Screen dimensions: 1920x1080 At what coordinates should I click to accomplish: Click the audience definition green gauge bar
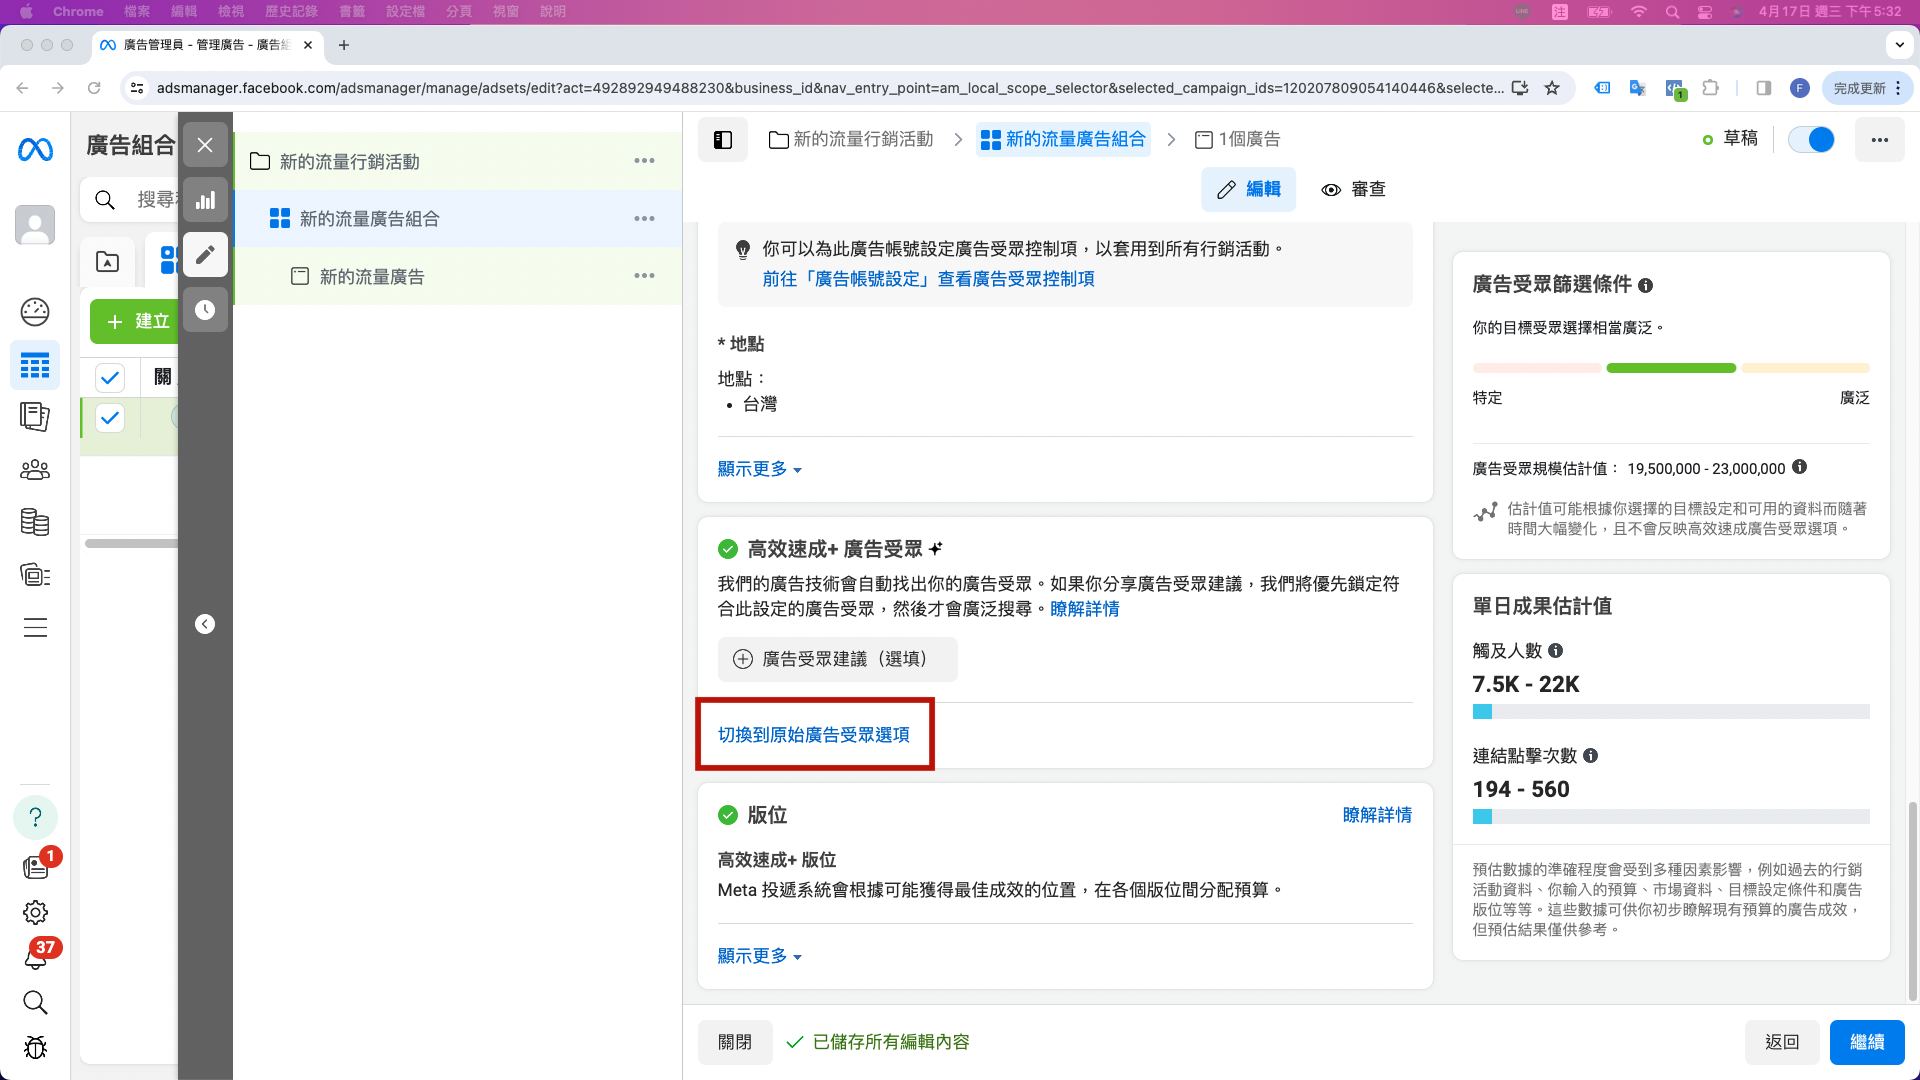(1671, 368)
